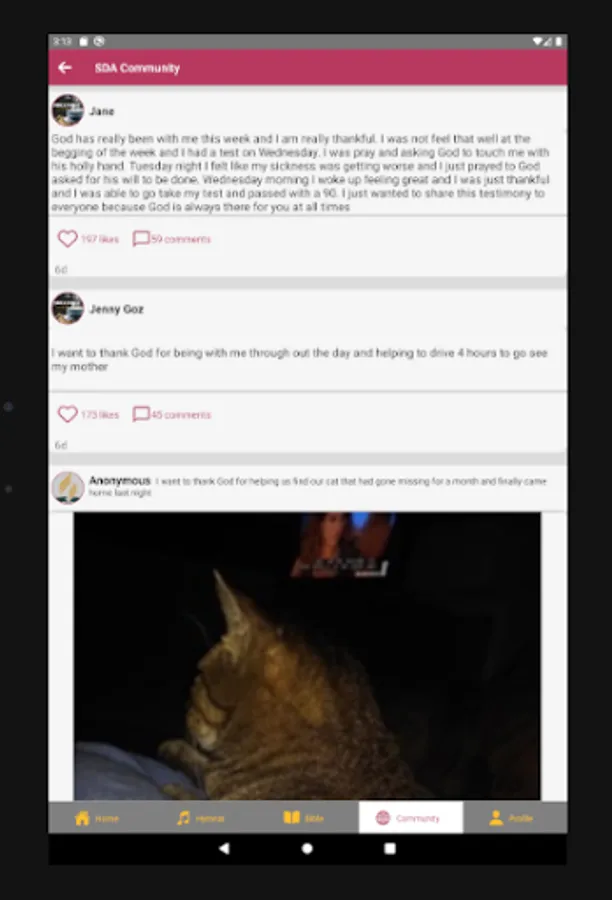The image size is (612, 900).
Task: Go to the Profile tab
Action: click(x=511, y=818)
